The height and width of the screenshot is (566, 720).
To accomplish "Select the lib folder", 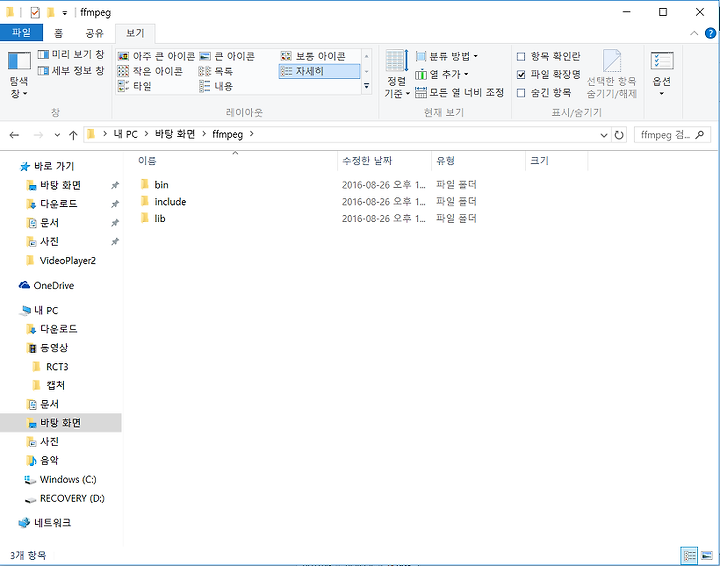I will tap(159, 219).
